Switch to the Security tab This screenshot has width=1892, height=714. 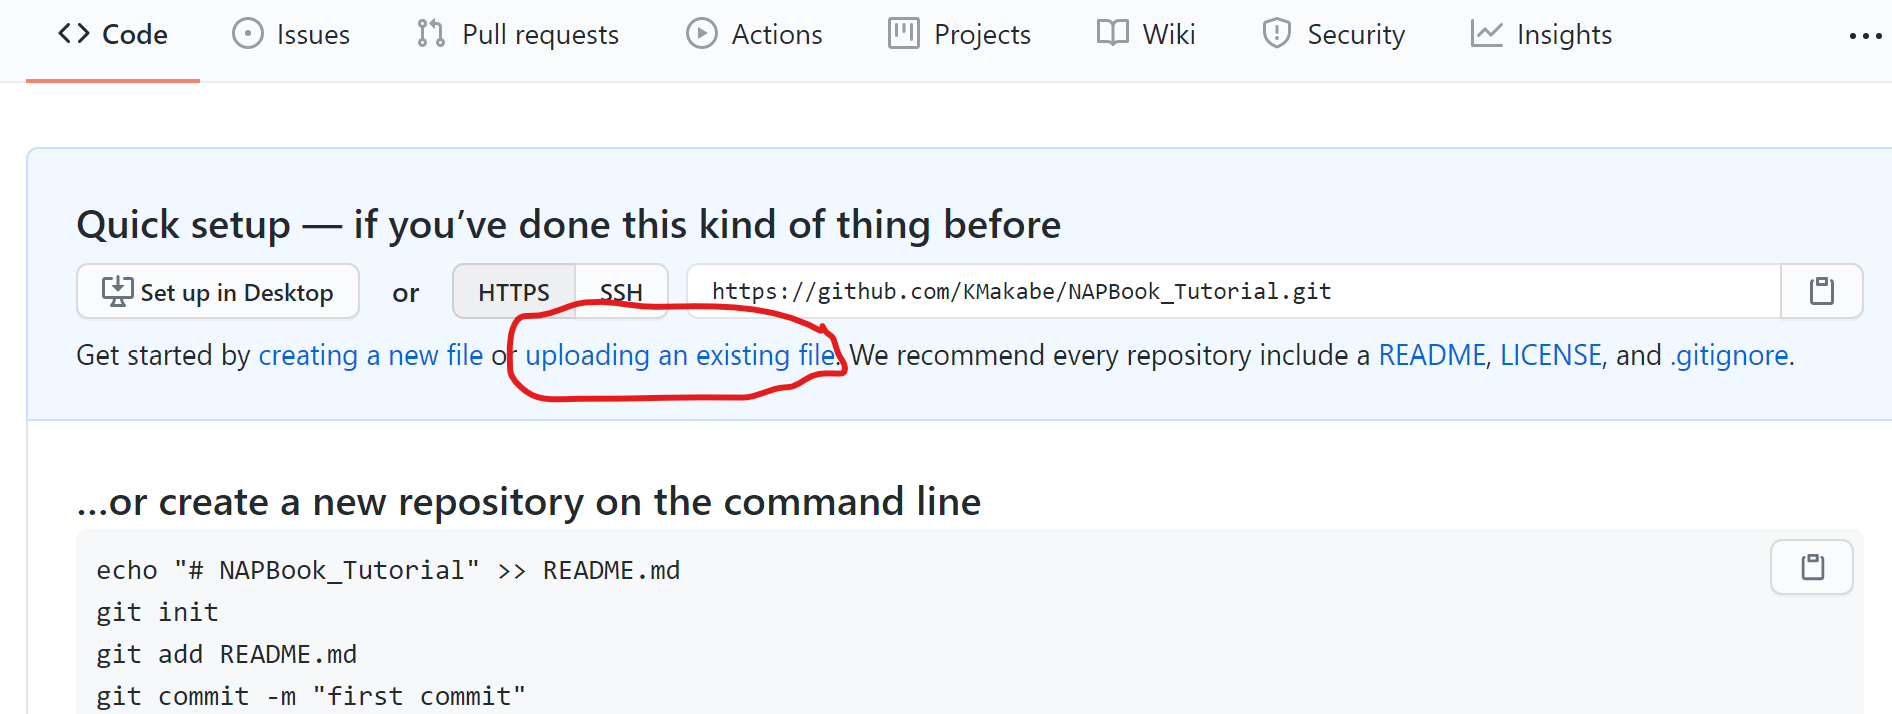(1334, 33)
